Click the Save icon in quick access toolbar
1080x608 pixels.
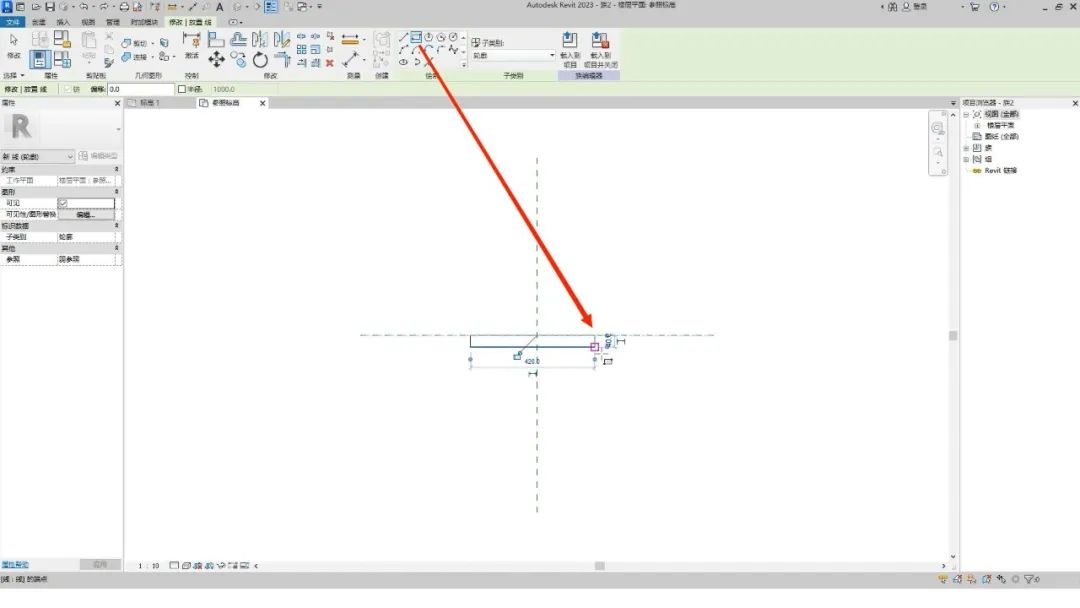[50, 7]
